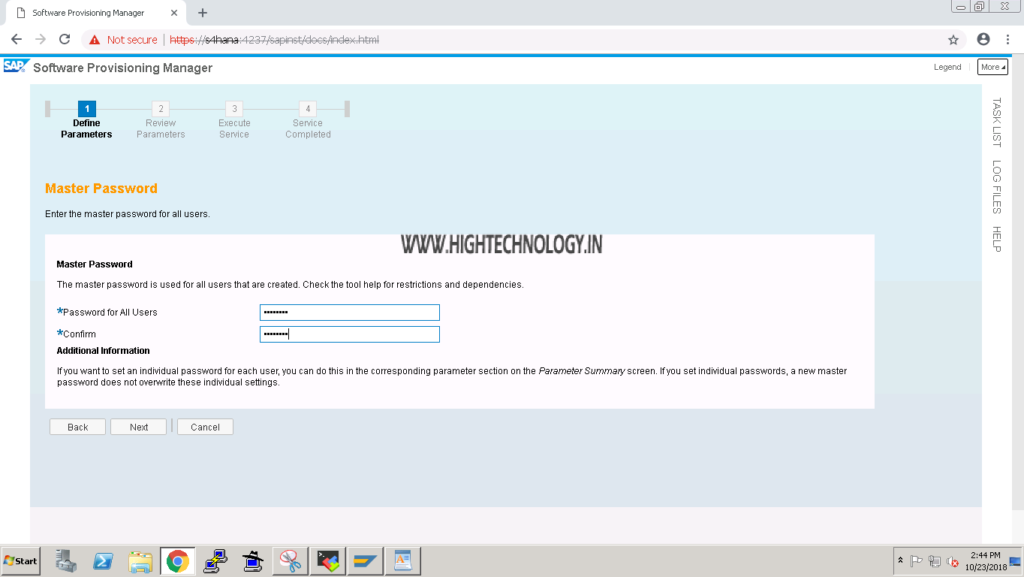Image resolution: width=1024 pixels, height=577 pixels.
Task: Click the muted volume tray icon
Action: tap(953, 561)
